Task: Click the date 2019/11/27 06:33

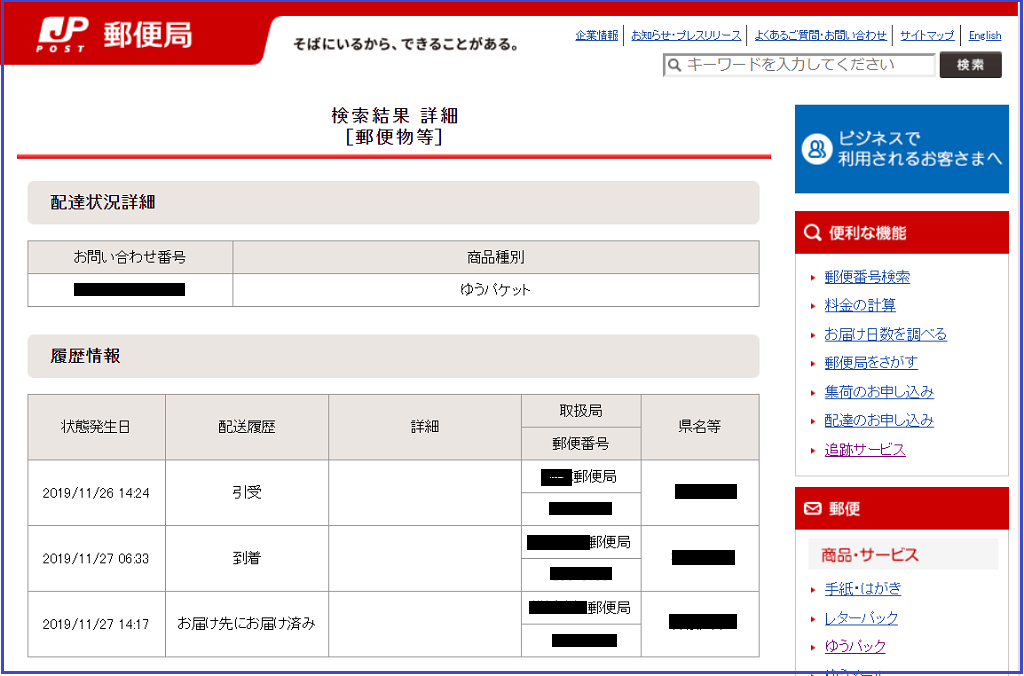Action: click(x=96, y=558)
